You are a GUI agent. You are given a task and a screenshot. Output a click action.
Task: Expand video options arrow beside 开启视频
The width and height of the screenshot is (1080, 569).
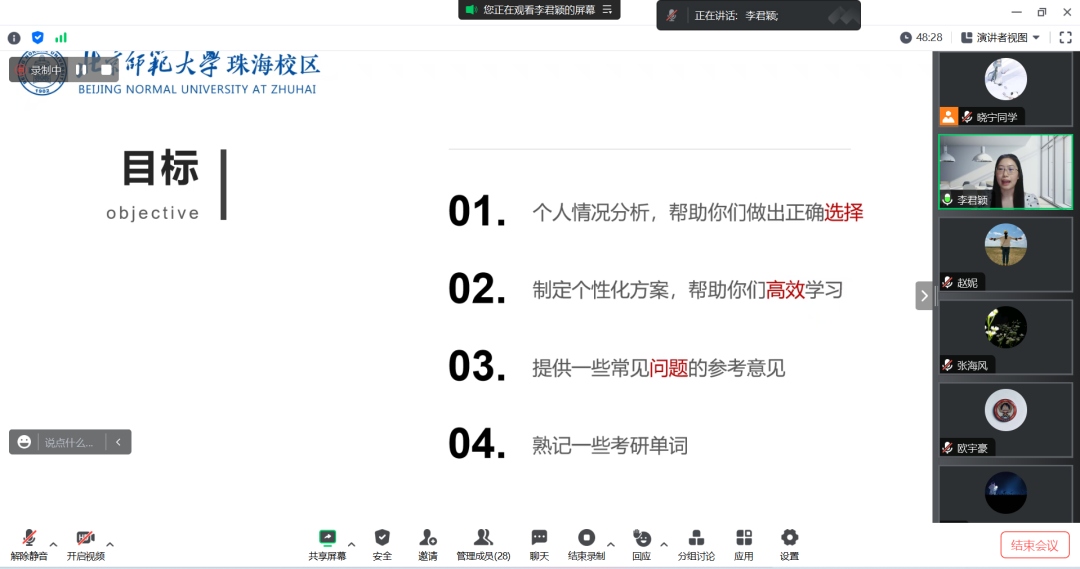110,544
